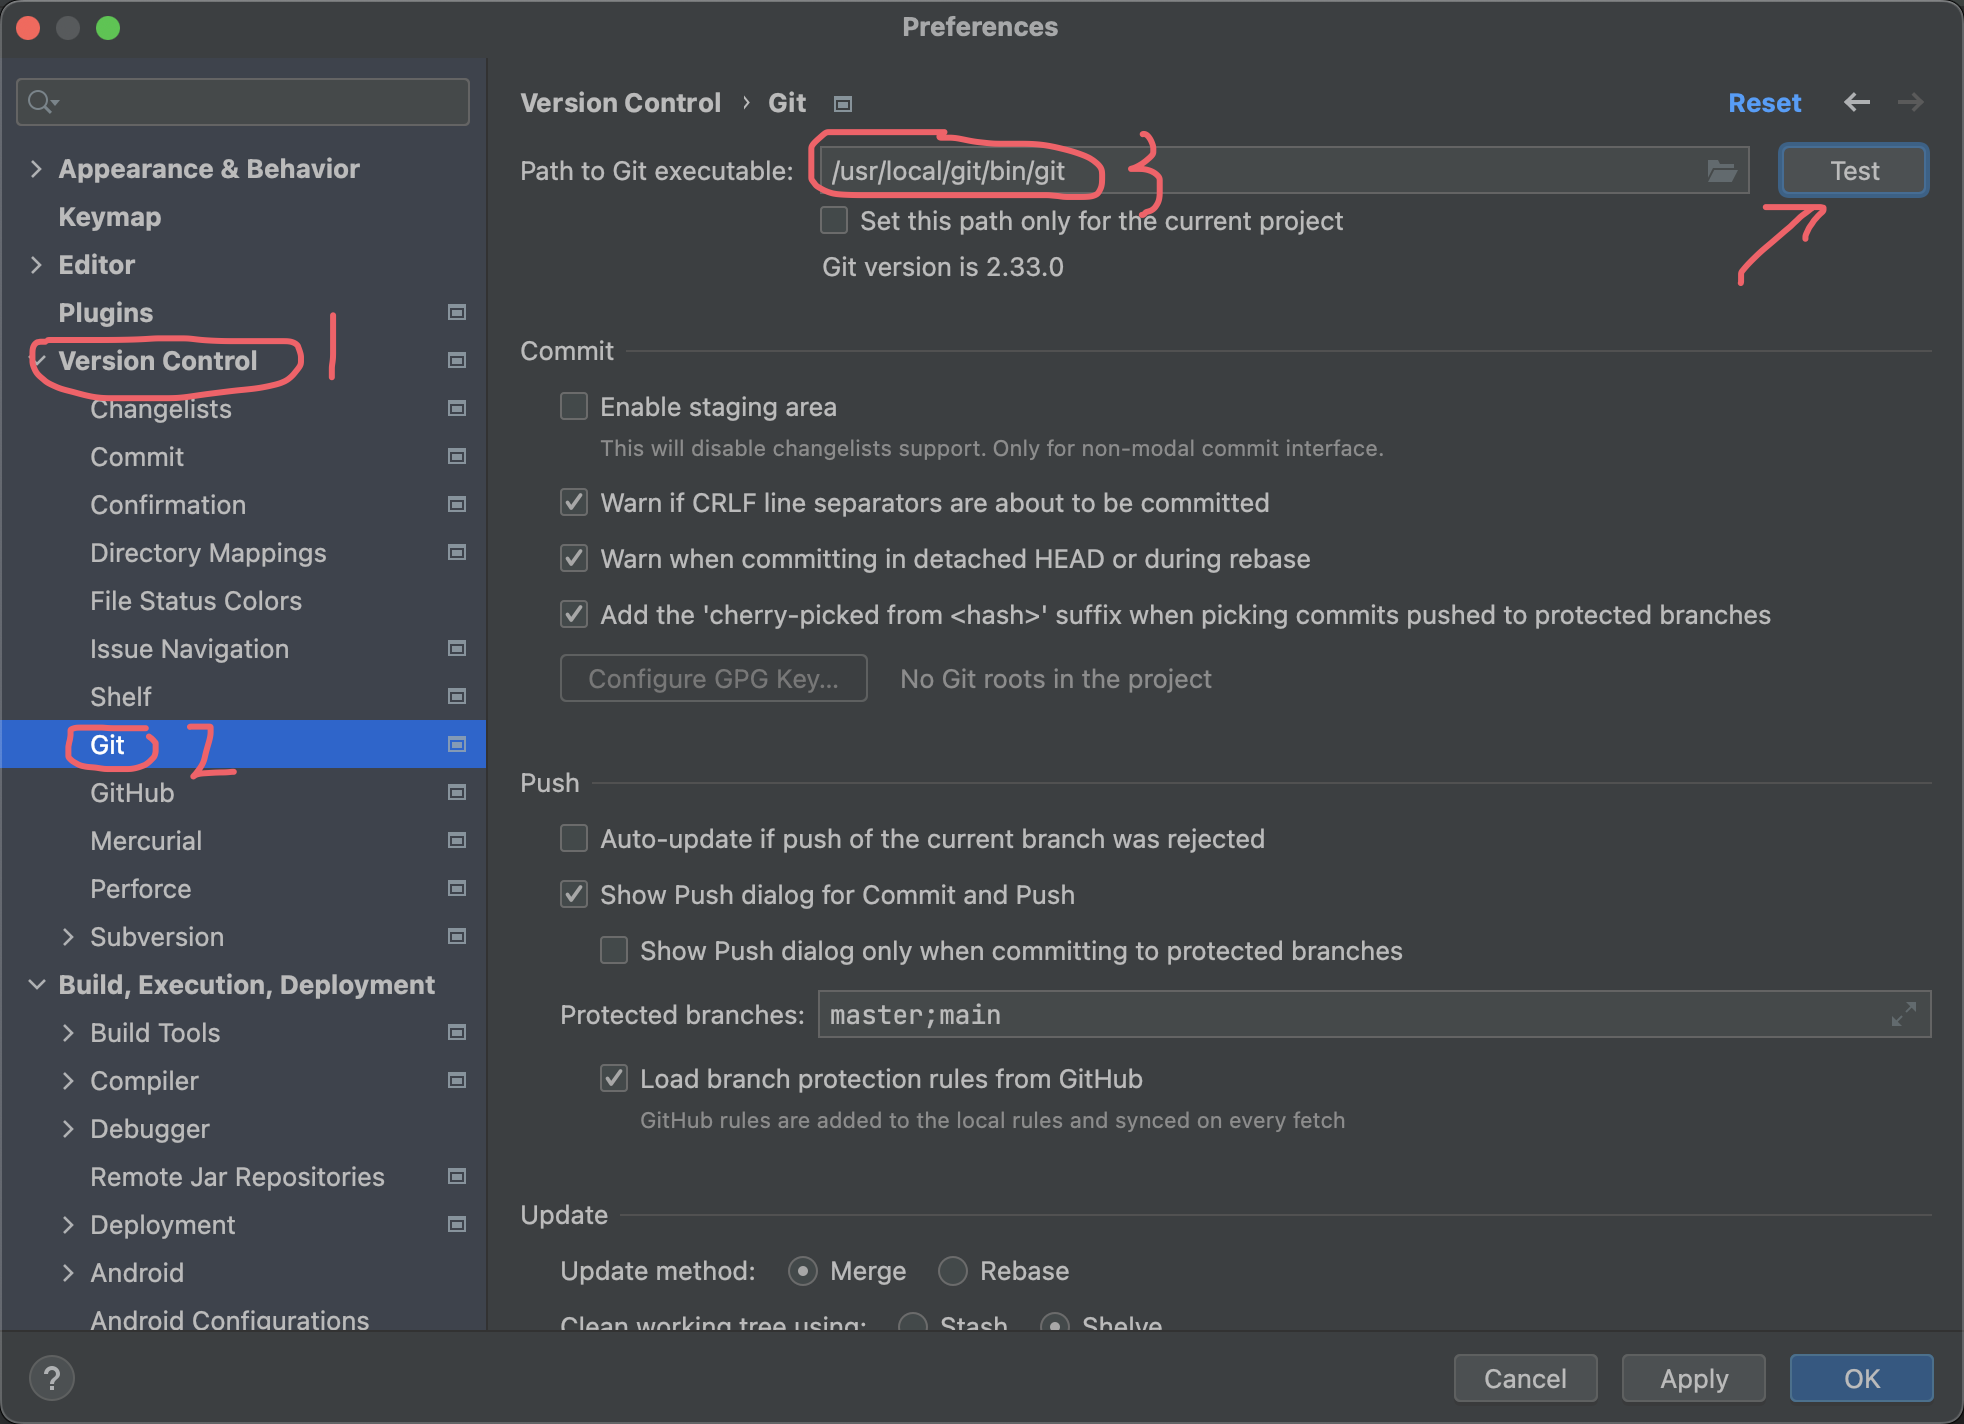Click the OK button
The width and height of the screenshot is (1964, 1424).
pyautogui.click(x=1862, y=1379)
